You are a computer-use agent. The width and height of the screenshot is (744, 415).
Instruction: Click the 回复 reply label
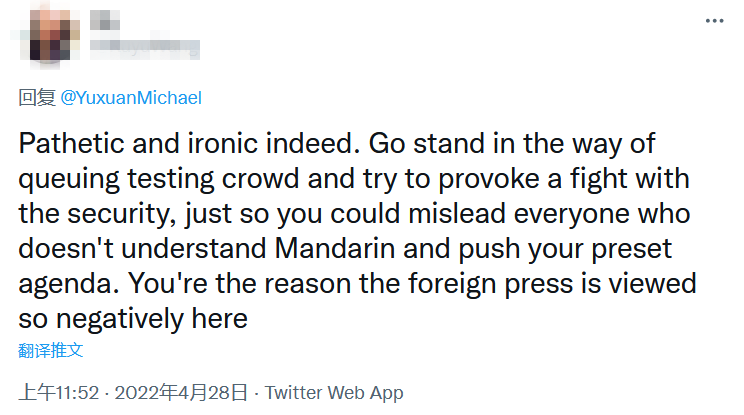38,97
